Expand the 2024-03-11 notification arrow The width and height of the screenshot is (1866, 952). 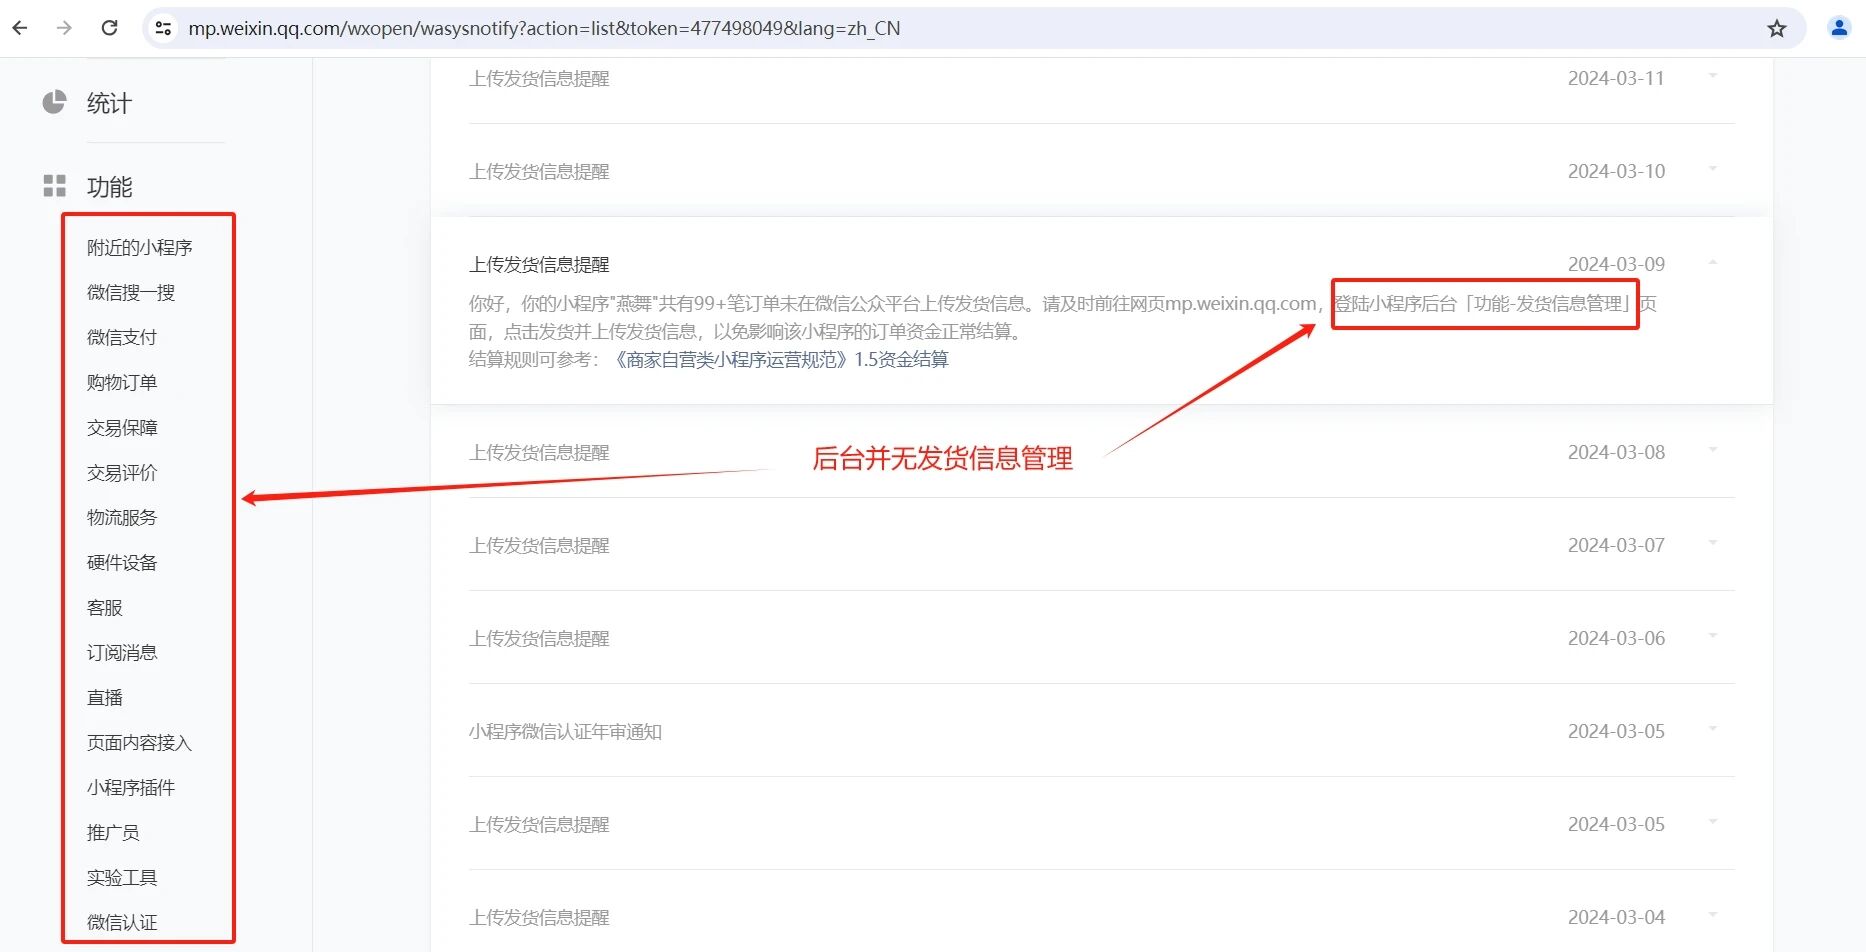pyautogui.click(x=1713, y=76)
